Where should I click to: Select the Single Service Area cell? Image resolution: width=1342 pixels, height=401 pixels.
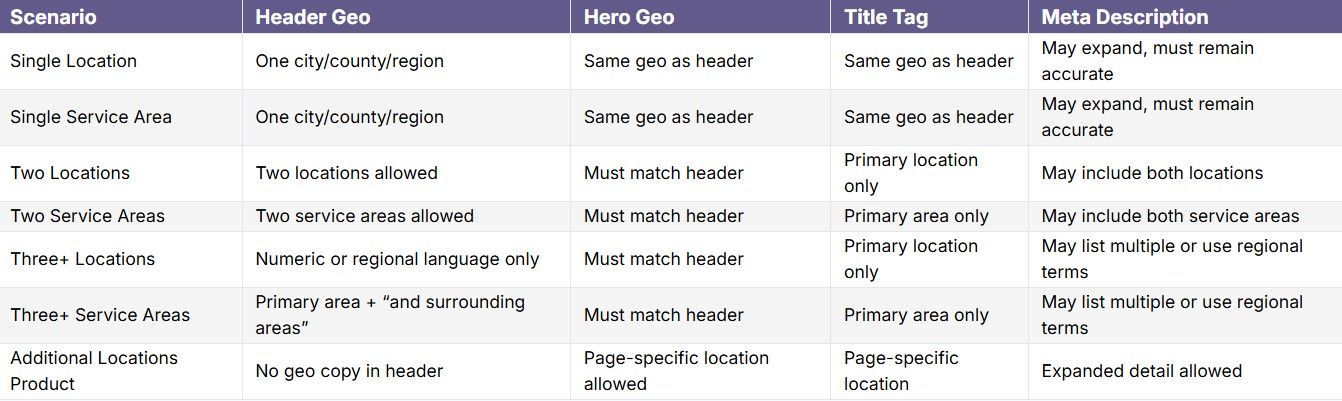tap(91, 117)
